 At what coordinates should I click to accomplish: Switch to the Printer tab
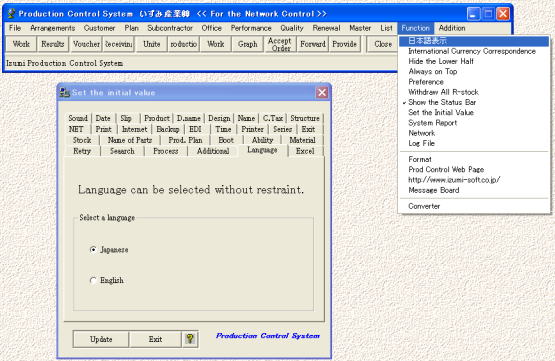click(252, 129)
